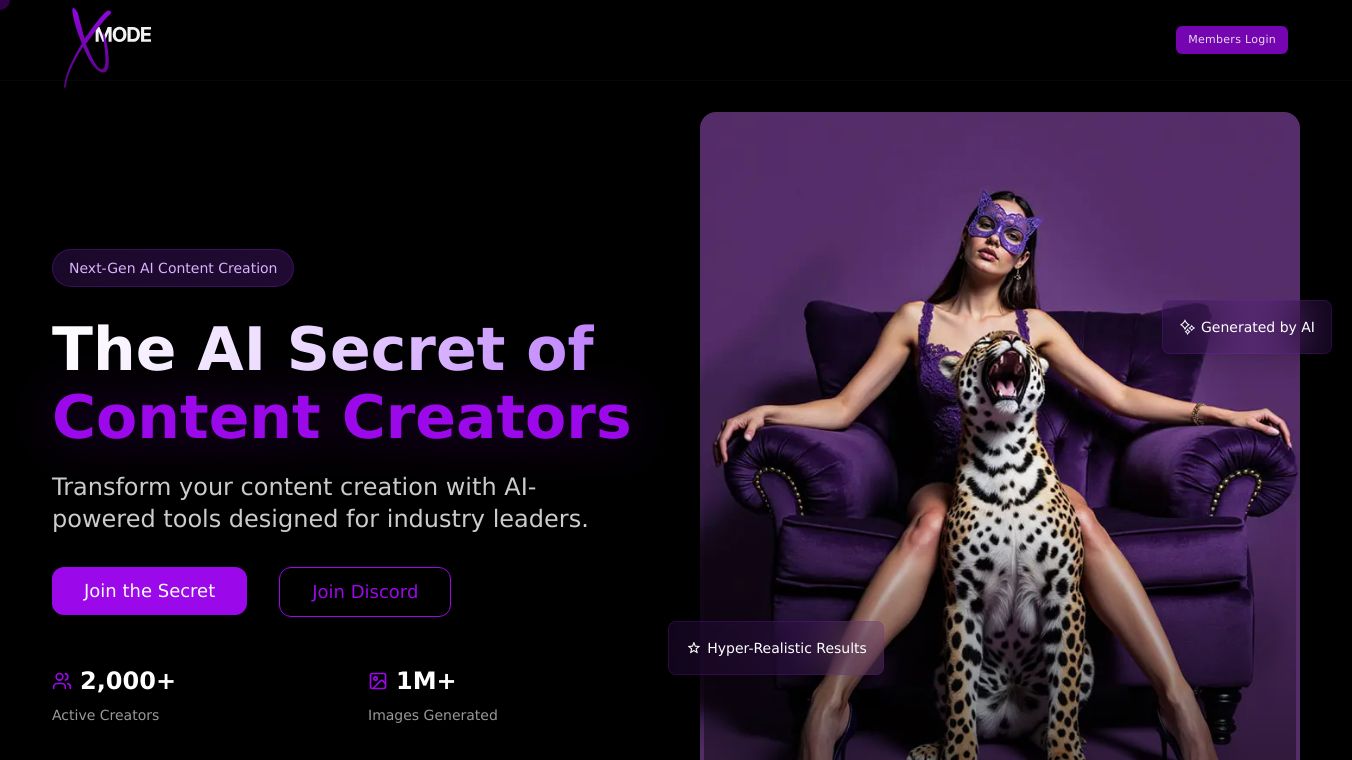Click the Content Creators purple headline
The width and height of the screenshot is (1352, 760).
coord(342,417)
